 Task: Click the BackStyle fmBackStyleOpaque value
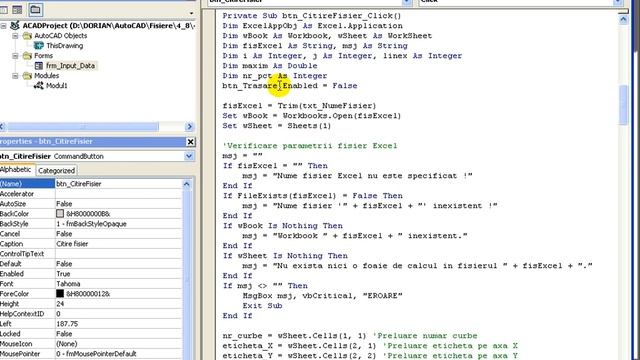(x=91, y=224)
